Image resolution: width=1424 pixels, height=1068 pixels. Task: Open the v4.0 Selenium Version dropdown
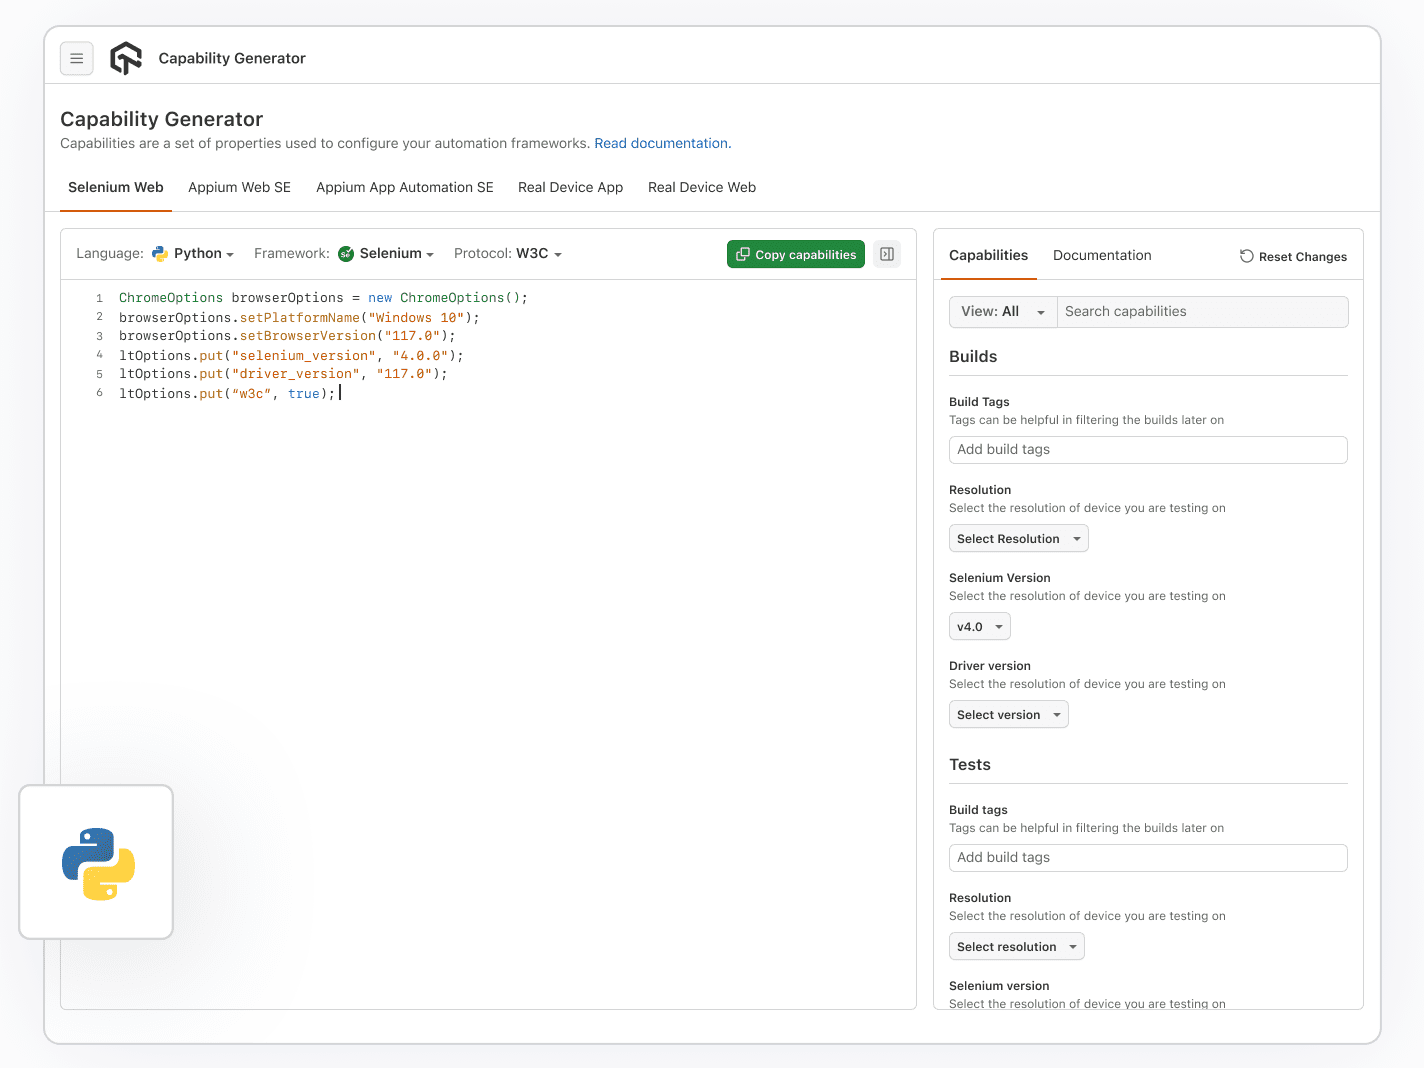point(980,627)
